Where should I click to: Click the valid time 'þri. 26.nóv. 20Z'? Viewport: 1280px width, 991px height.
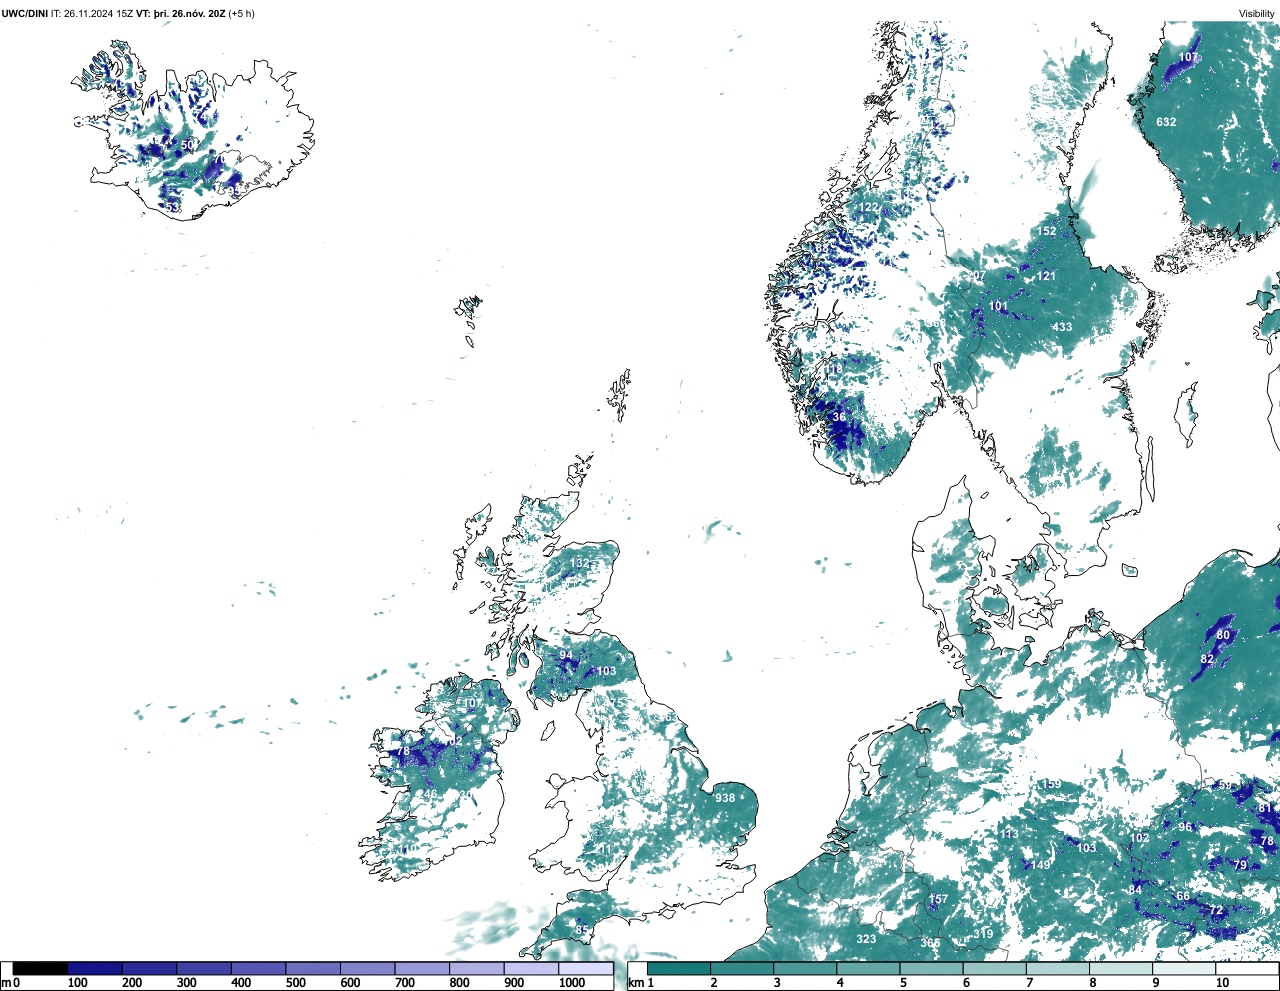189,14
